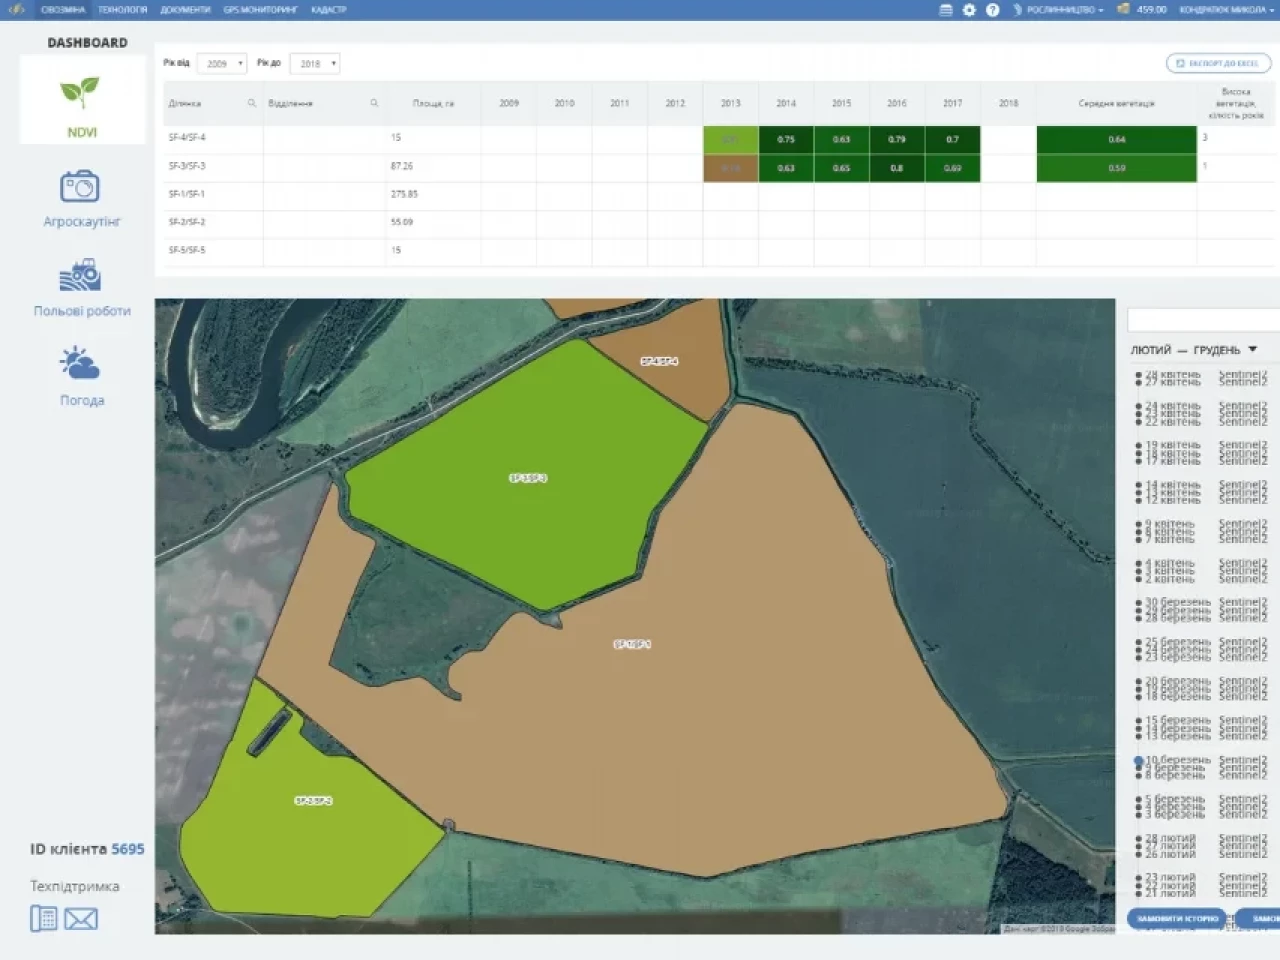Open Агроскаутінг camera section

pos(80,198)
